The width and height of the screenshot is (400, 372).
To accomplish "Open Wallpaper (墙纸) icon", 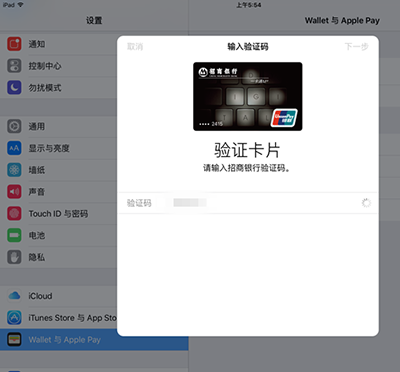I will (14, 170).
